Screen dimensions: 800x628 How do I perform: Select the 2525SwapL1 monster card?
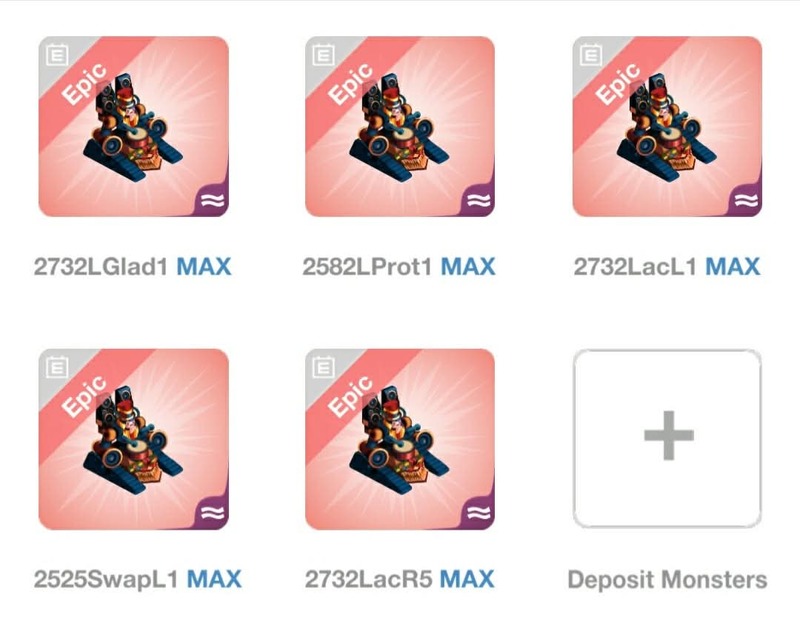pos(133,439)
